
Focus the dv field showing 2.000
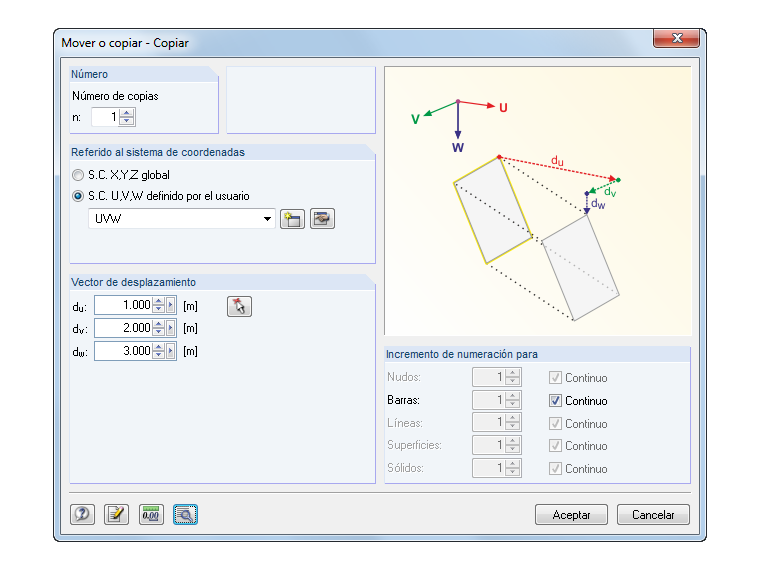click(124, 328)
